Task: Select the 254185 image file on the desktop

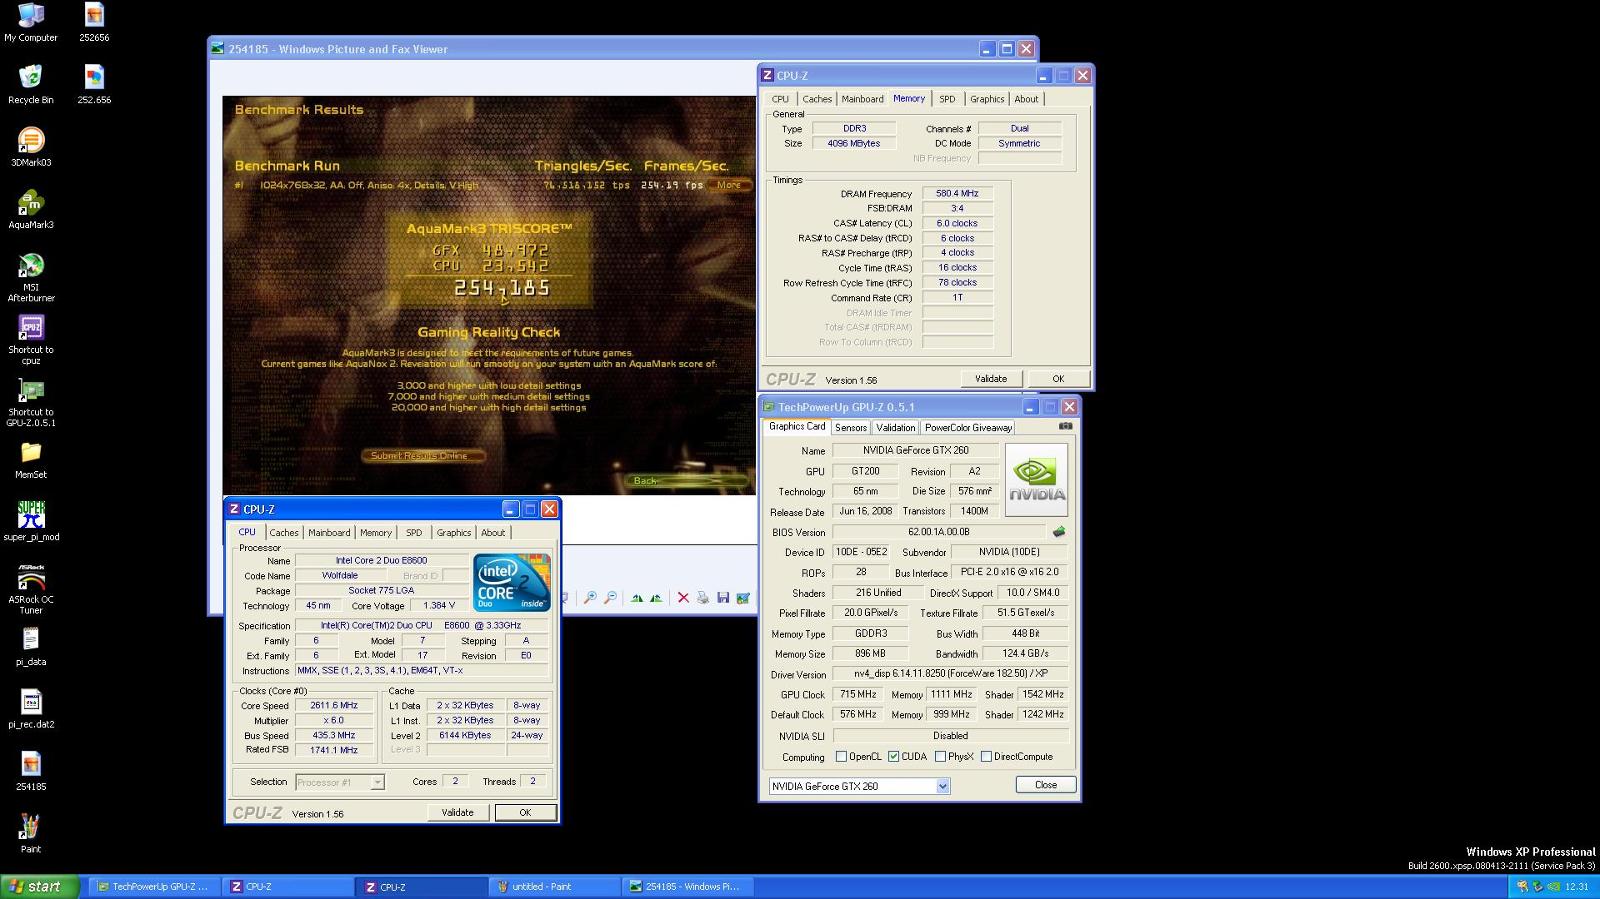Action: (31, 771)
